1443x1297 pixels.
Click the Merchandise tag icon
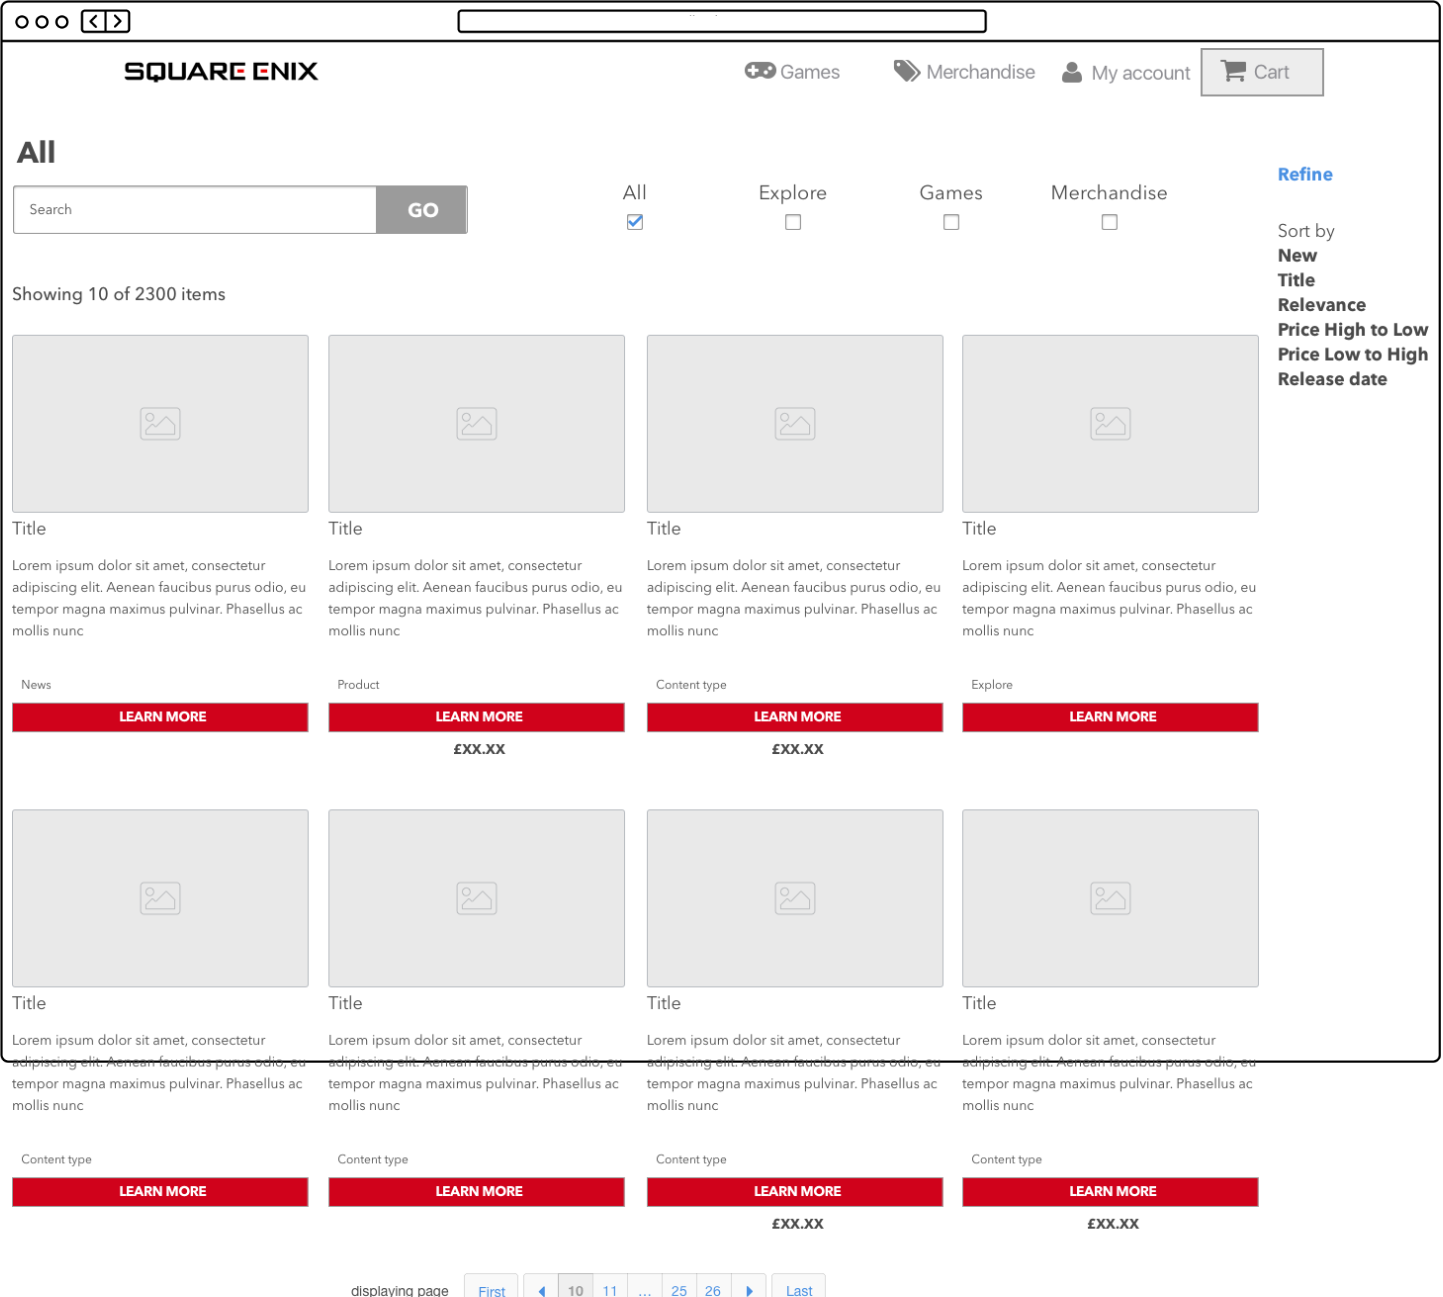[906, 71]
